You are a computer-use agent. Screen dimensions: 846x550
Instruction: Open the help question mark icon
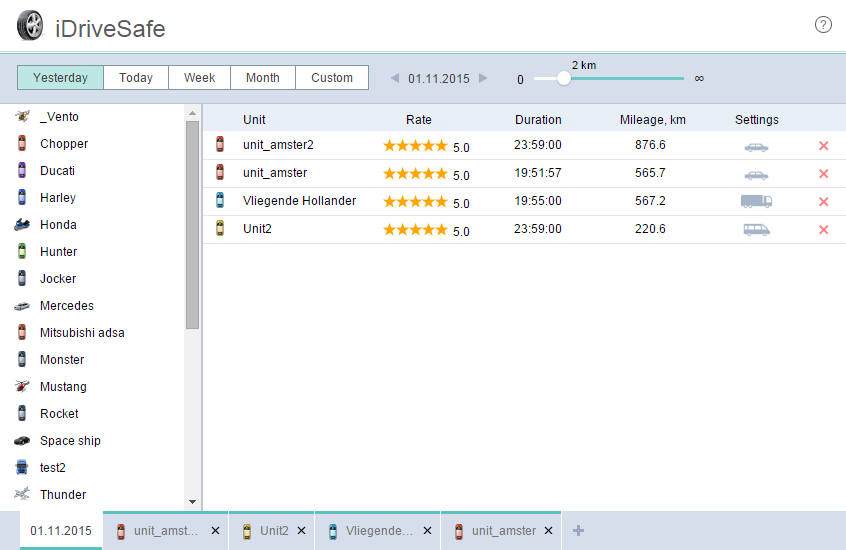[823, 25]
